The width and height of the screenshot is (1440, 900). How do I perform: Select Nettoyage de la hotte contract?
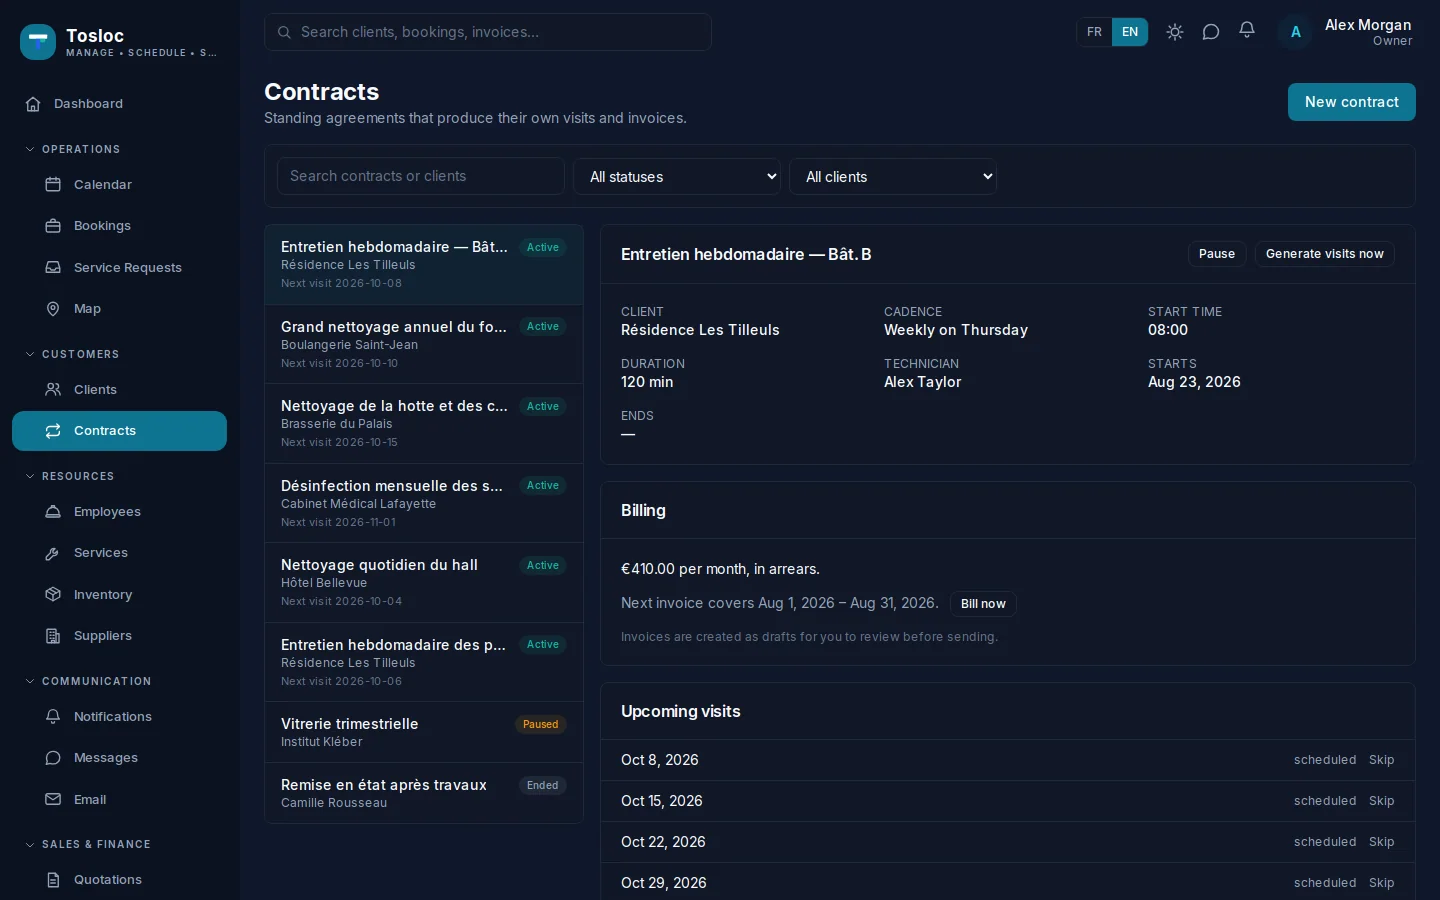pos(424,424)
